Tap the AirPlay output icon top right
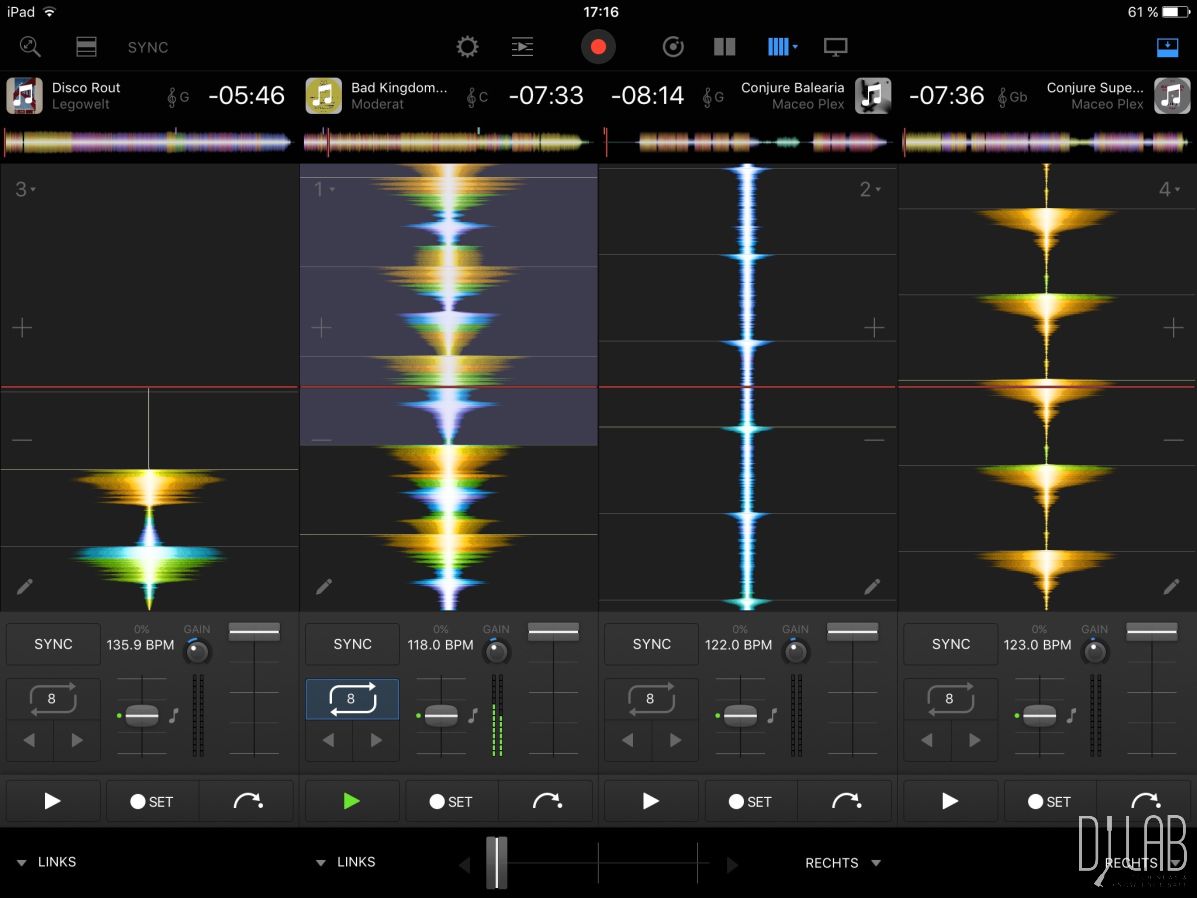This screenshot has width=1197, height=898. 1168,46
